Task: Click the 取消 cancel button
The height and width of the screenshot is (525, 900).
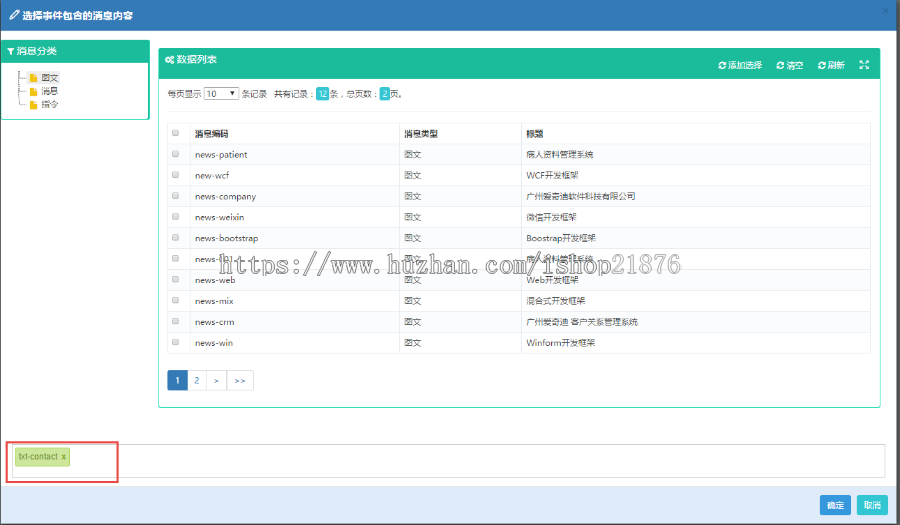Action: point(872,505)
